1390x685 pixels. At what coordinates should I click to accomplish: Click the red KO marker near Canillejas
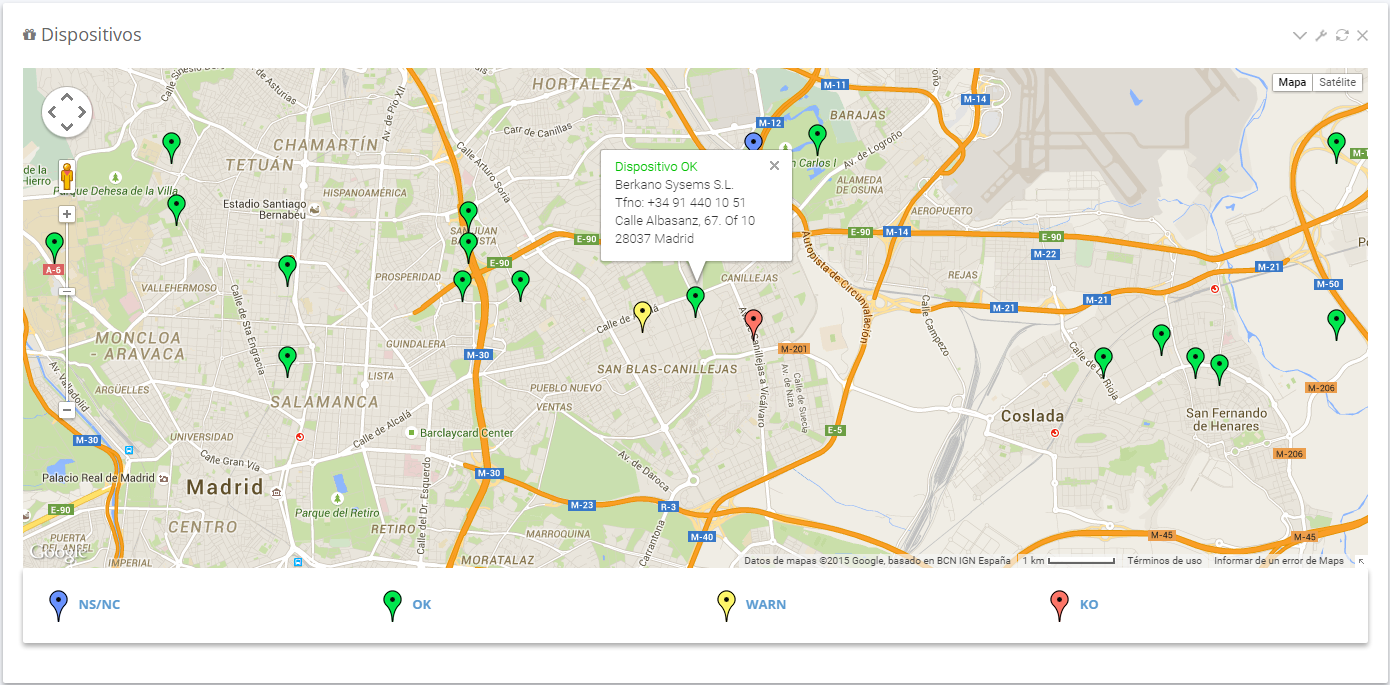[x=754, y=318]
